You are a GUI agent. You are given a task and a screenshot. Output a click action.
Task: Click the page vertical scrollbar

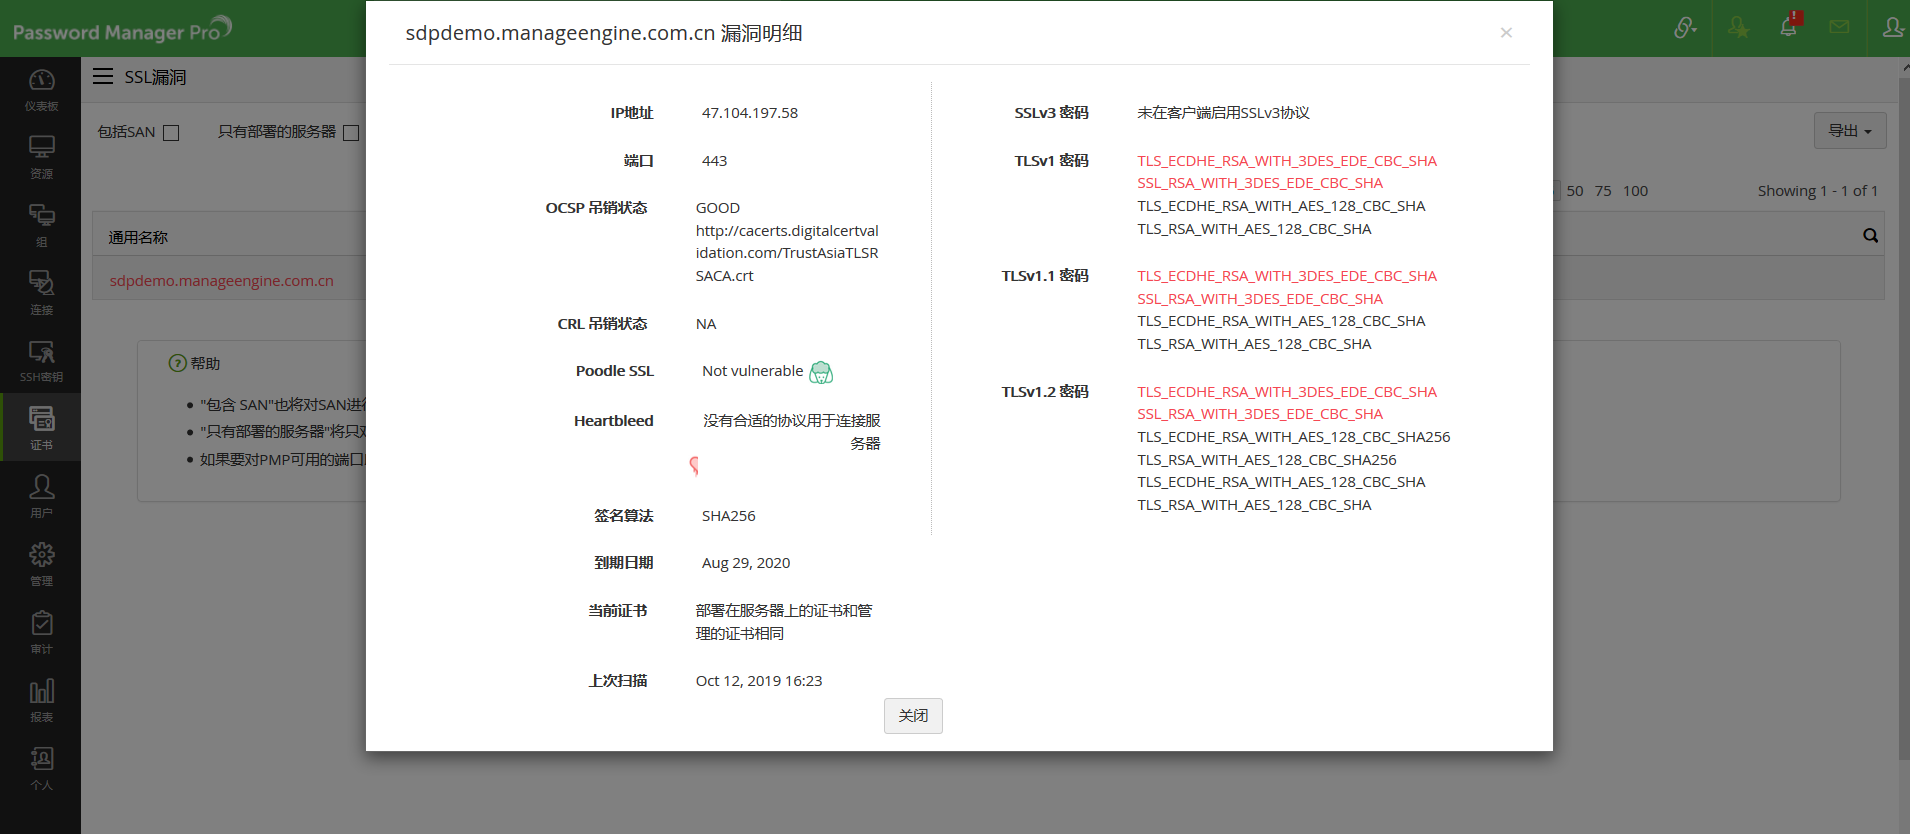click(x=1904, y=420)
